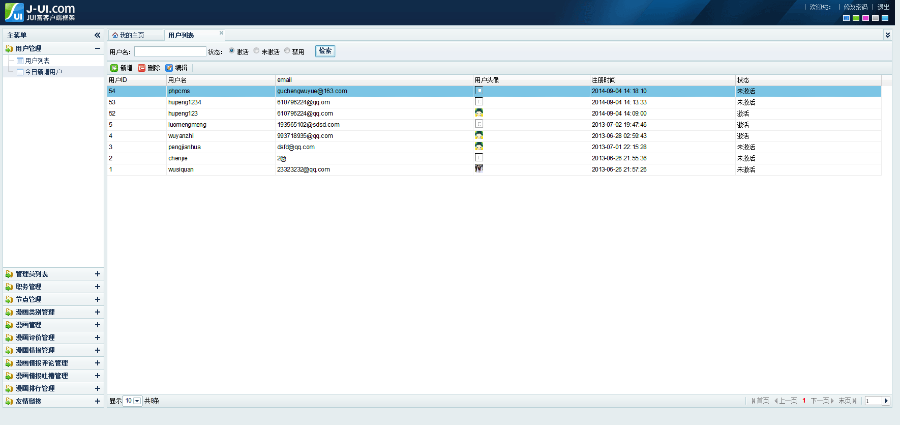Expand the 友情链接 sidebar section
900x425 pixels.
(97, 401)
